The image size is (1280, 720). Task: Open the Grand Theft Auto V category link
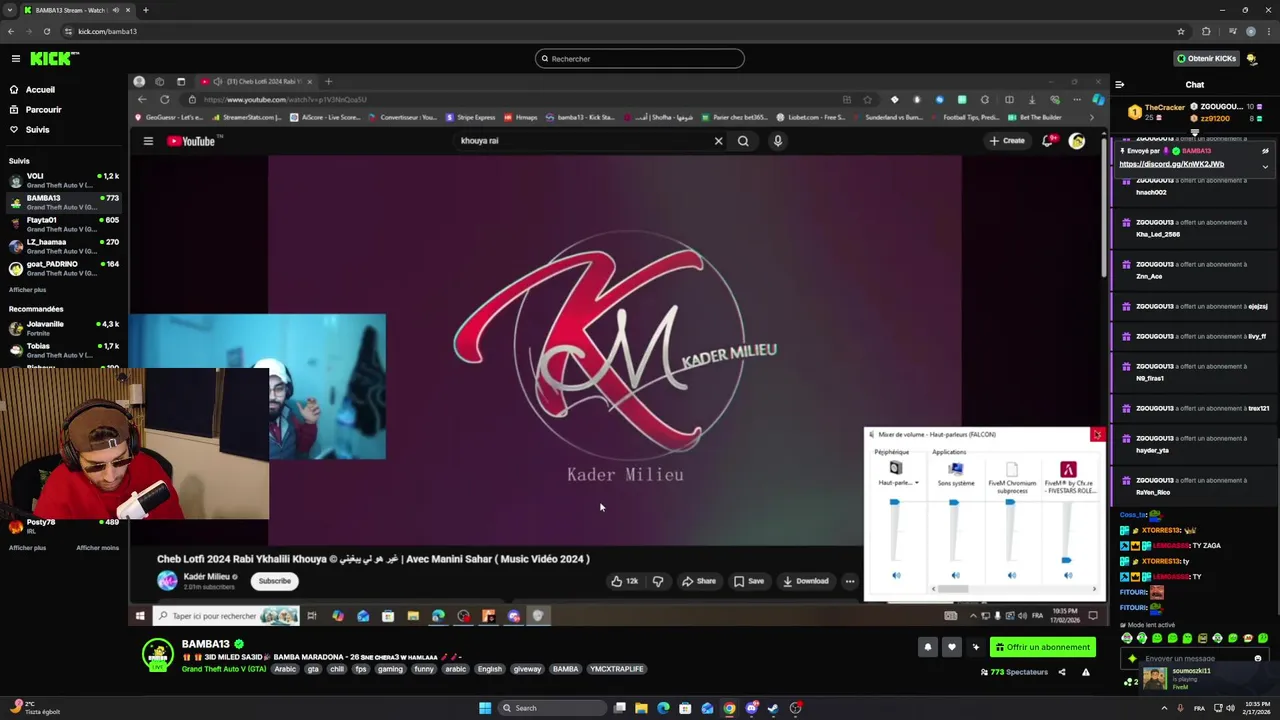tap(224, 669)
